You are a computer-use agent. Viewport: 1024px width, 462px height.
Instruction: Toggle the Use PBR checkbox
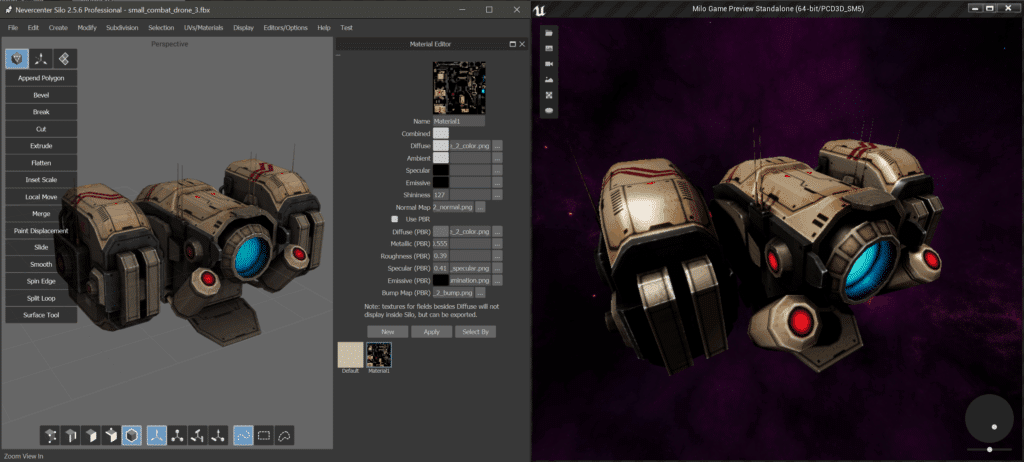(394, 219)
